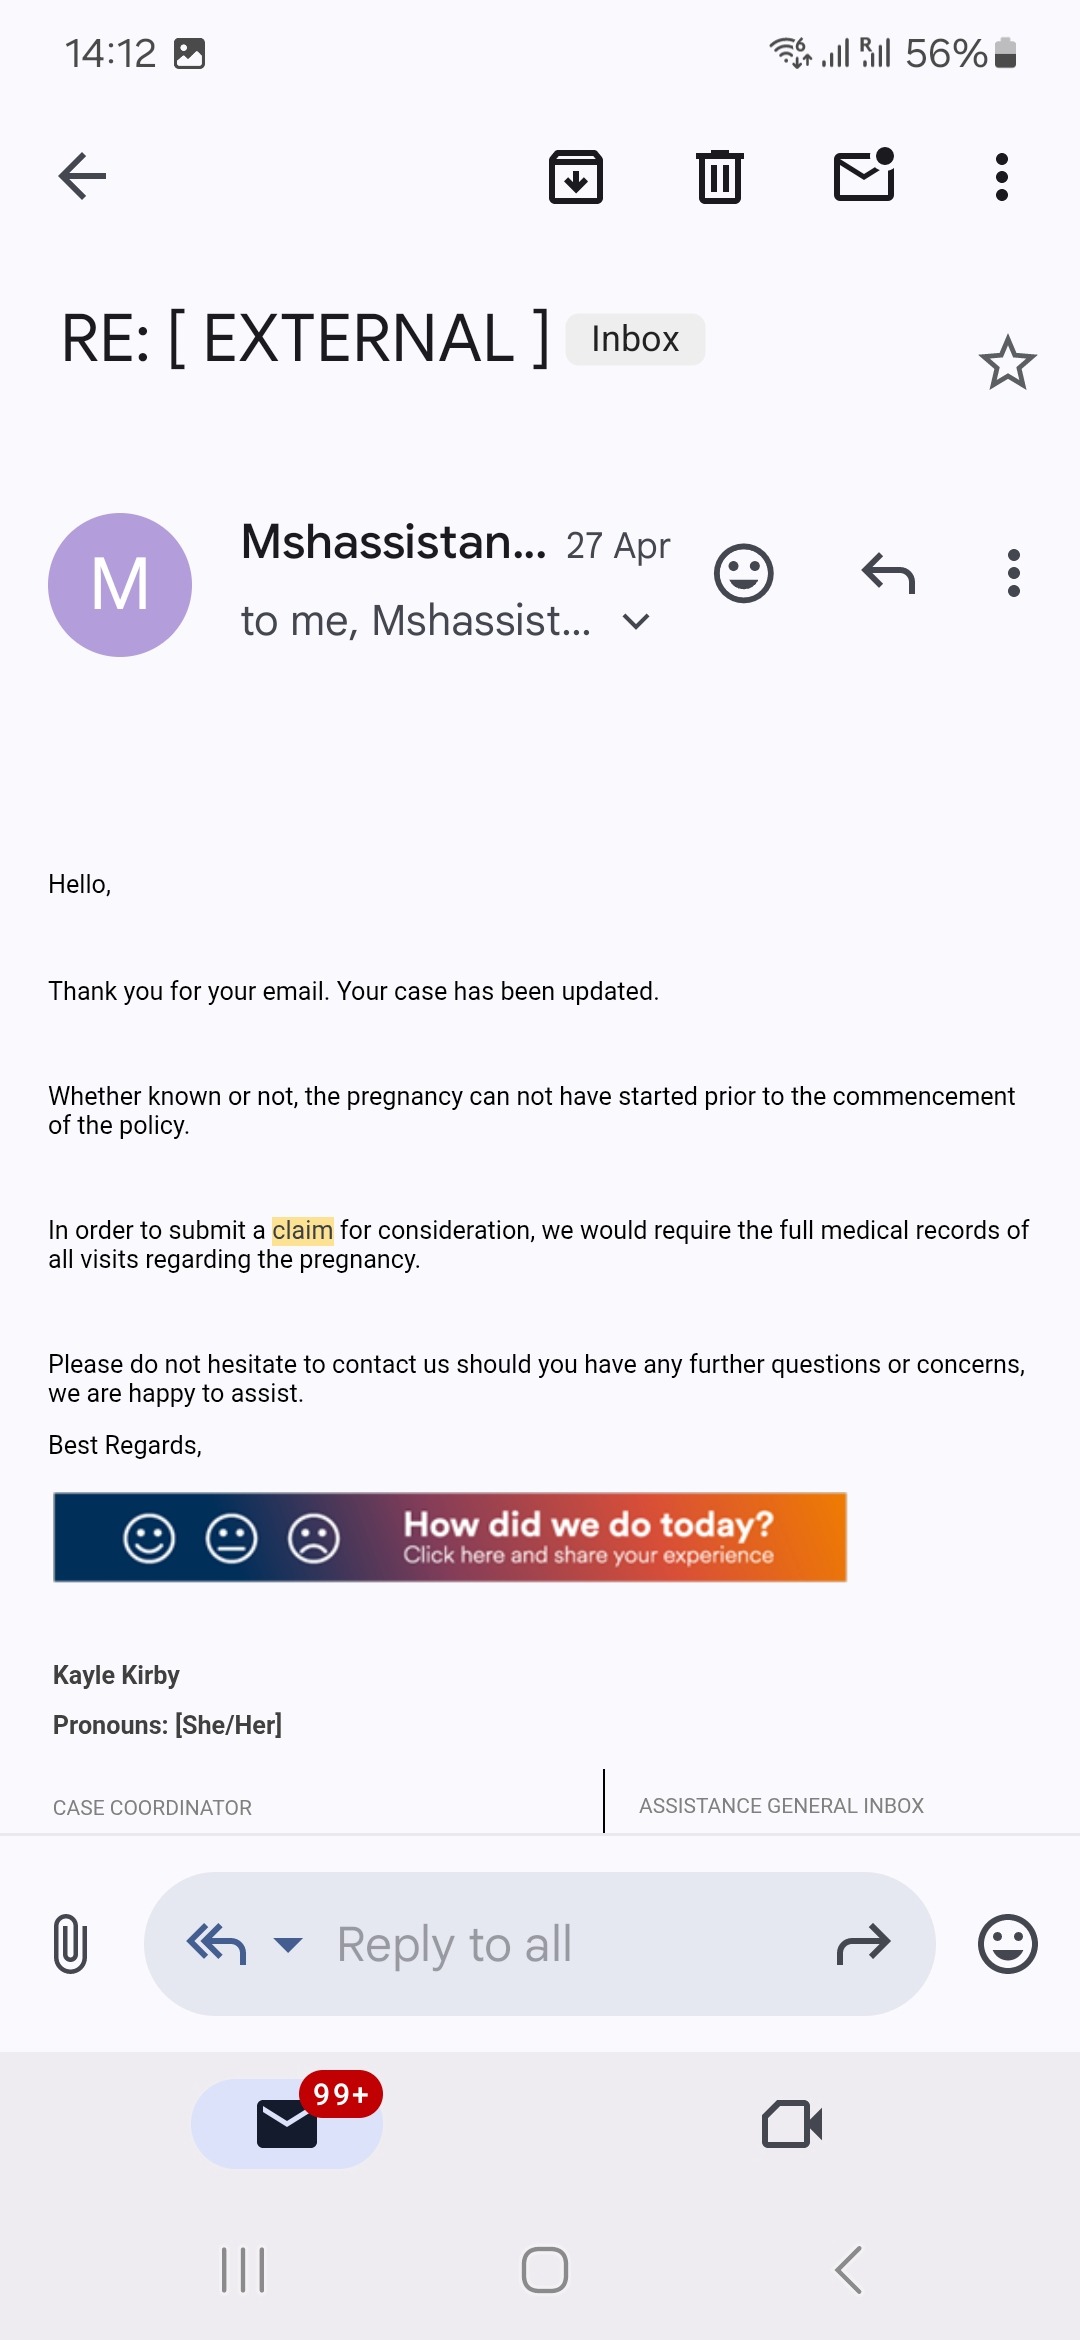Attach a file with paperclip icon
Screen dimensions: 1080x2340
(x=70, y=1944)
